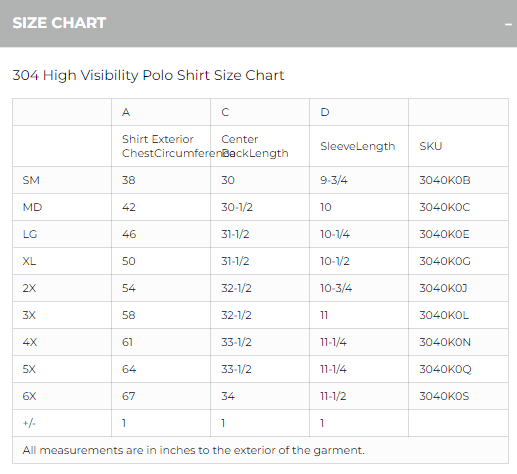Click the SKU column header

(x=431, y=146)
